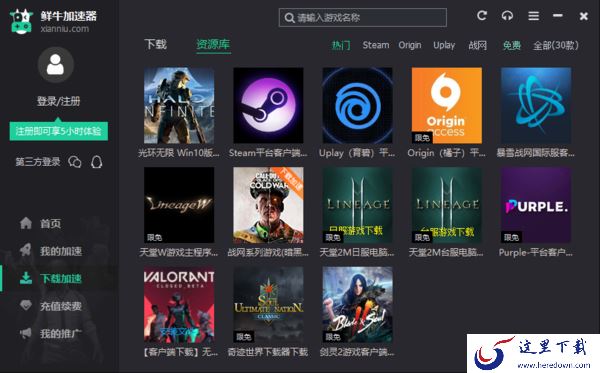Open the Call of Duty Cold War thumbnail
600x373 pixels.
tap(268, 205)
